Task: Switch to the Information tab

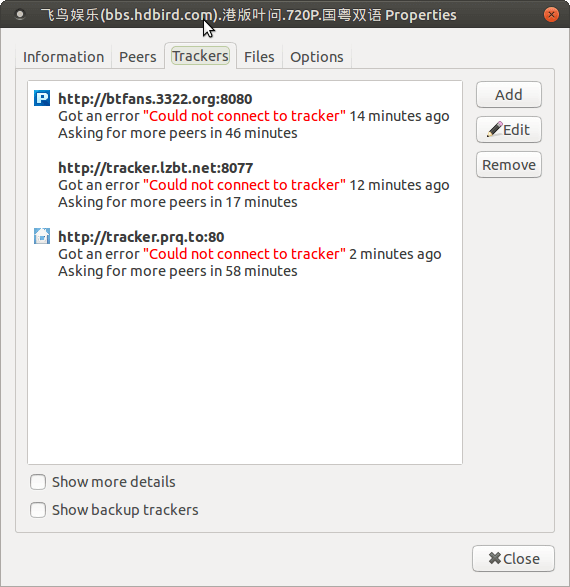Action: click(64, 57)
